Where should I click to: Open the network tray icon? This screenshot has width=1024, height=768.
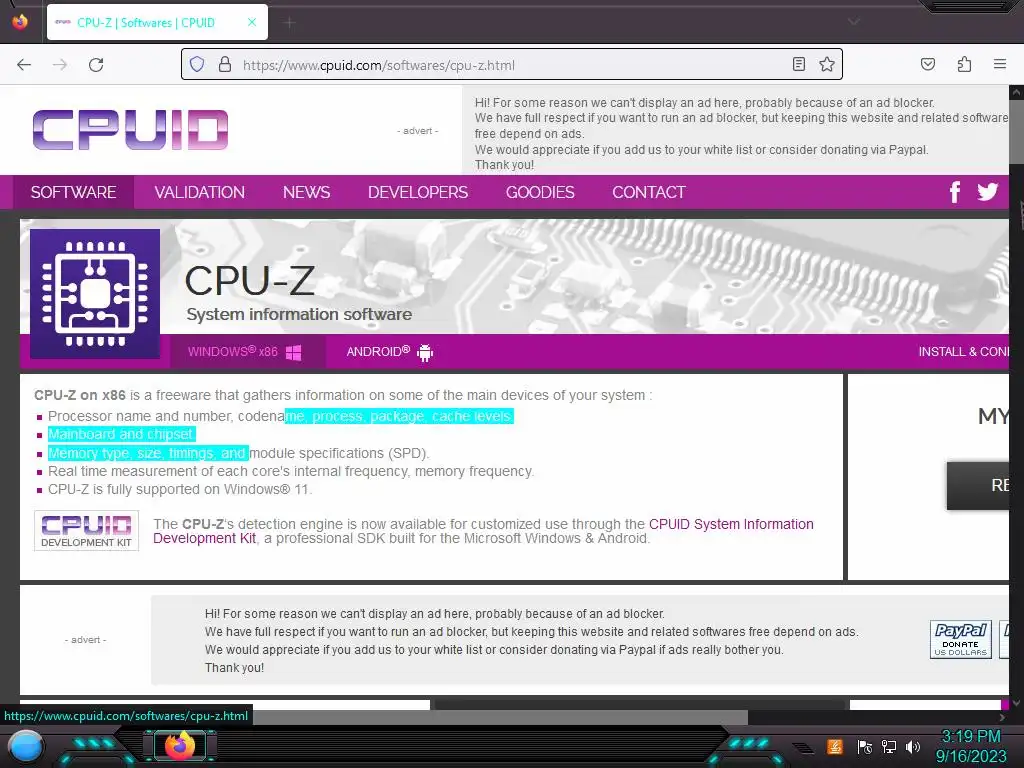889,746
